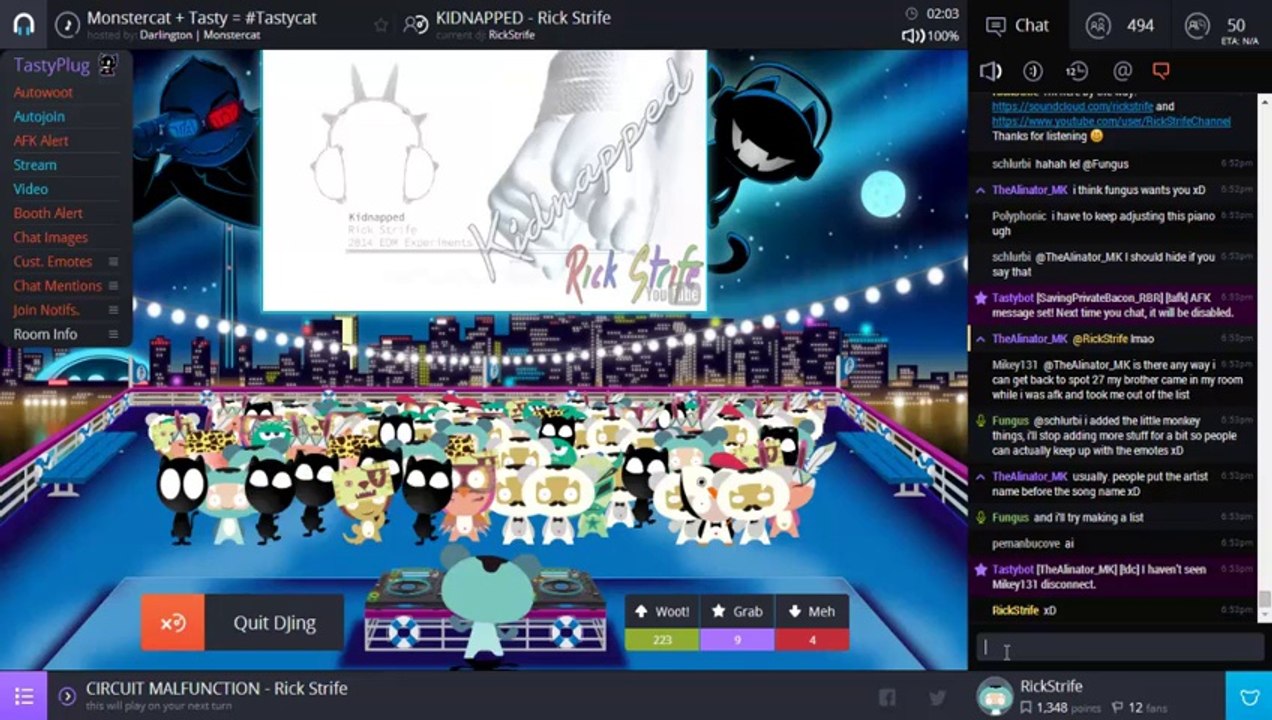Click the orange leave booth icon
The image size is (1272, 720).
(x=173, y=623)
